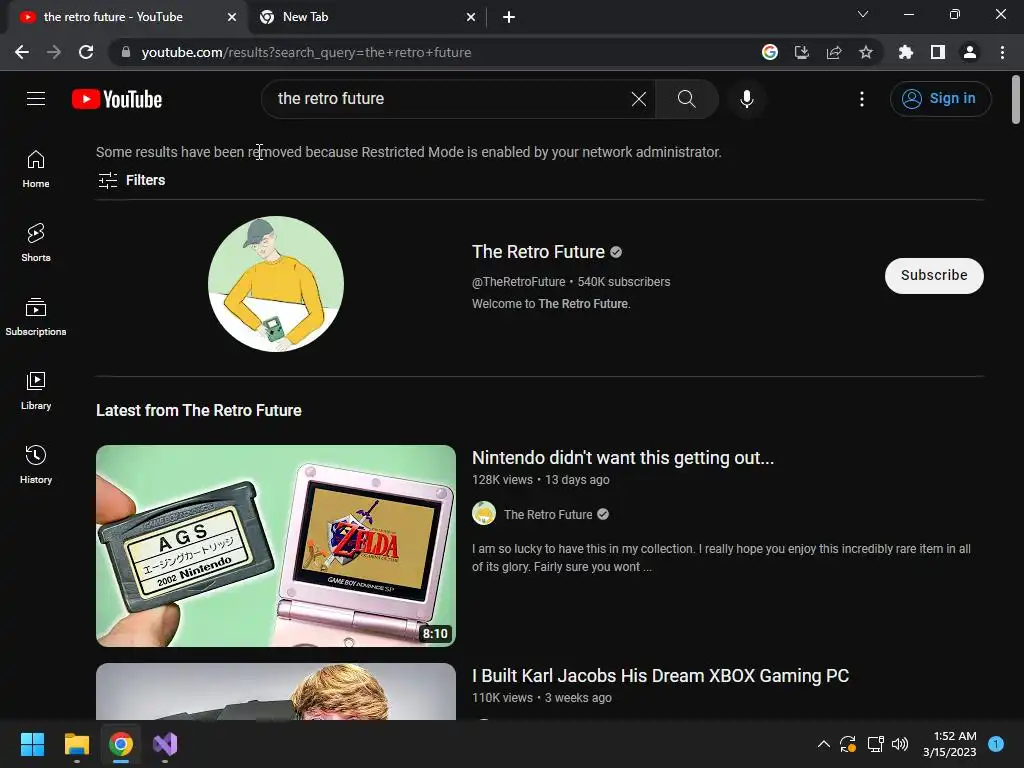The height and width of the screenshot is (768, 1024).
Task: Go back with the browser back arrow
Action: tap(22, 52)
